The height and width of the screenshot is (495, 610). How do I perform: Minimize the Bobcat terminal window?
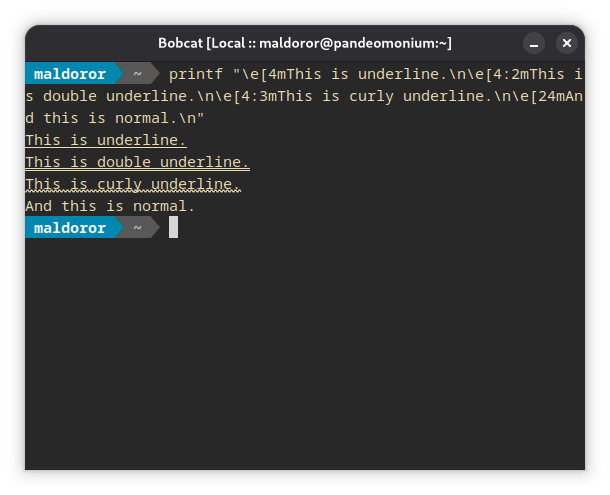pos(534,43)
